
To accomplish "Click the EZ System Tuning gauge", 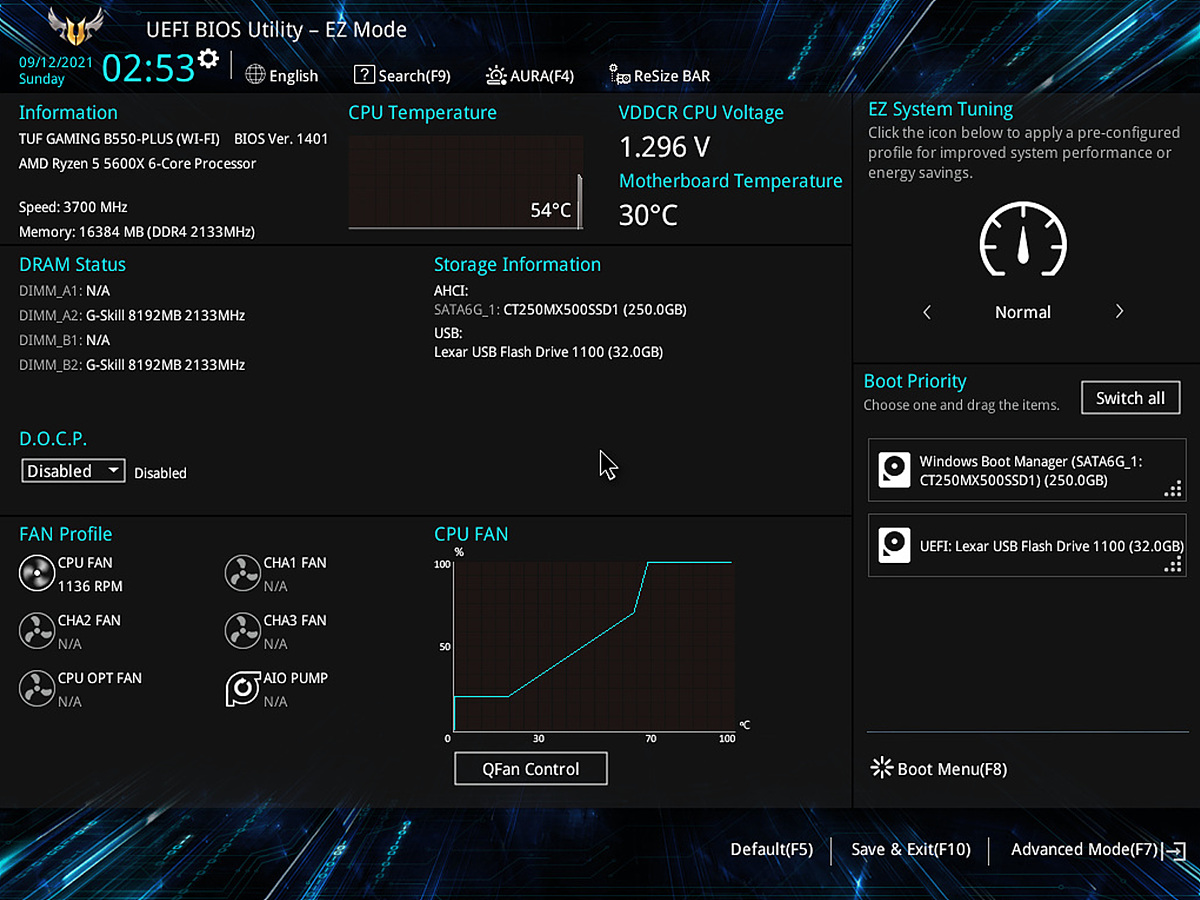I will tap(1022, 240).
